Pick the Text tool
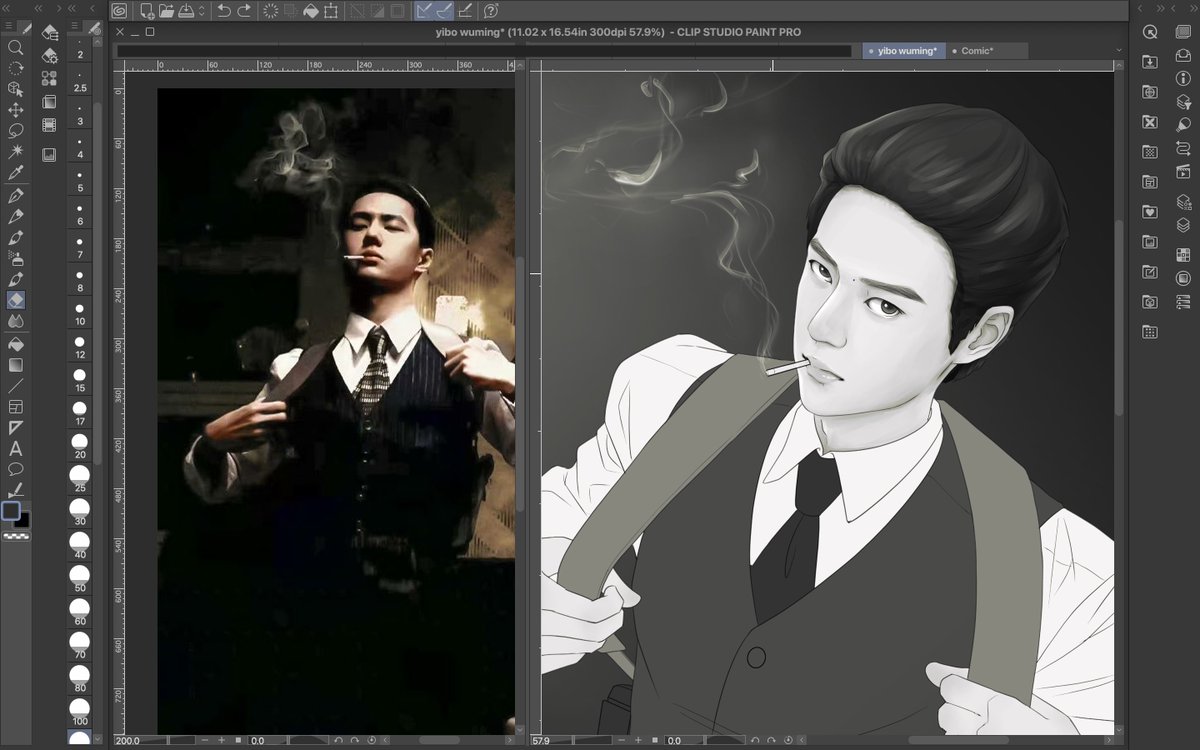1200x750 pixels. point(15,449)
